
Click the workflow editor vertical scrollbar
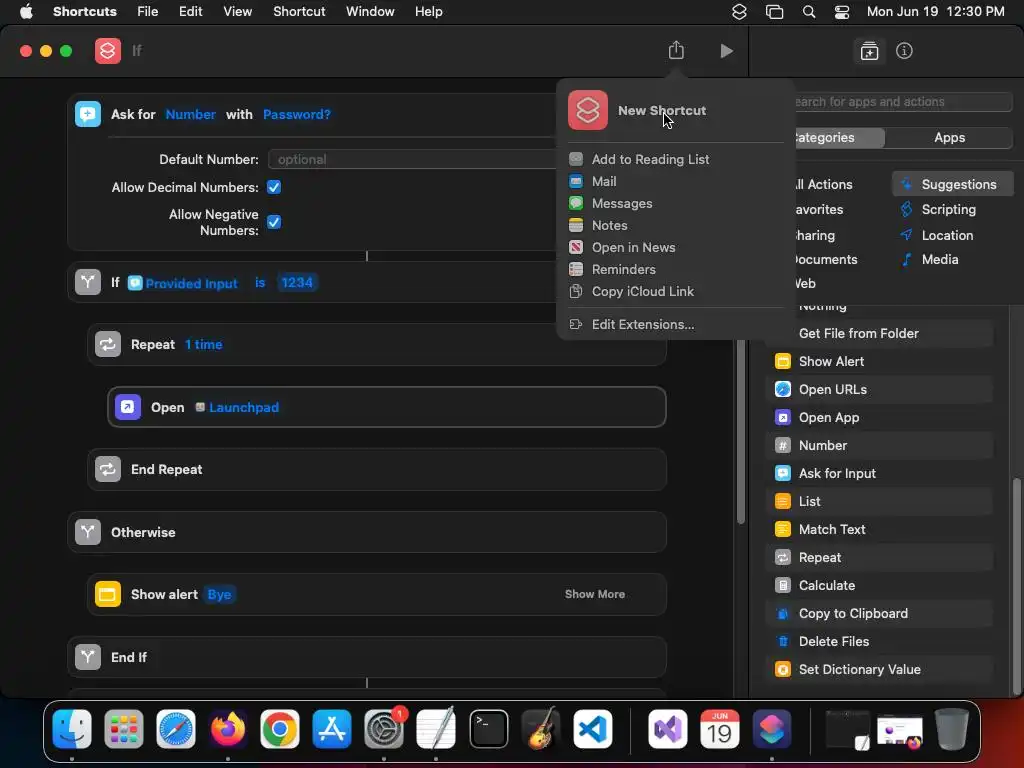(741, 431)
